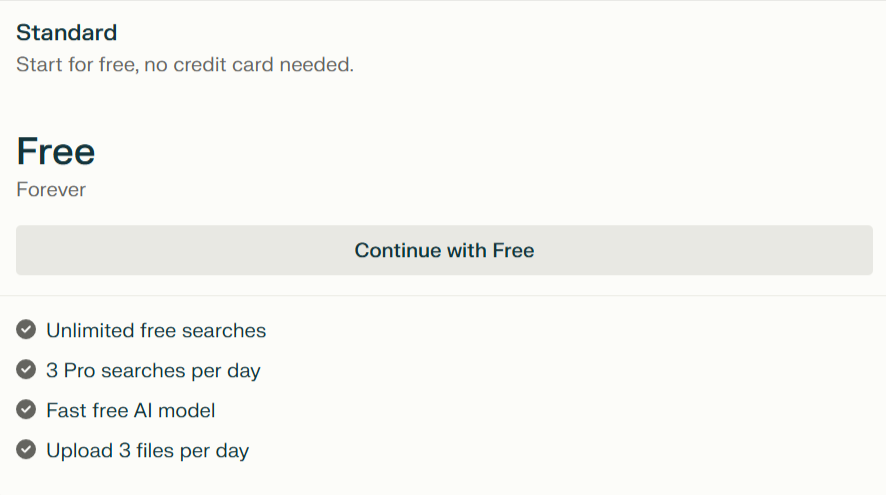Viewport: 886px width, 495px height.
Task: Select the 3 Pro searches per day text
Action: click(153, 371)
